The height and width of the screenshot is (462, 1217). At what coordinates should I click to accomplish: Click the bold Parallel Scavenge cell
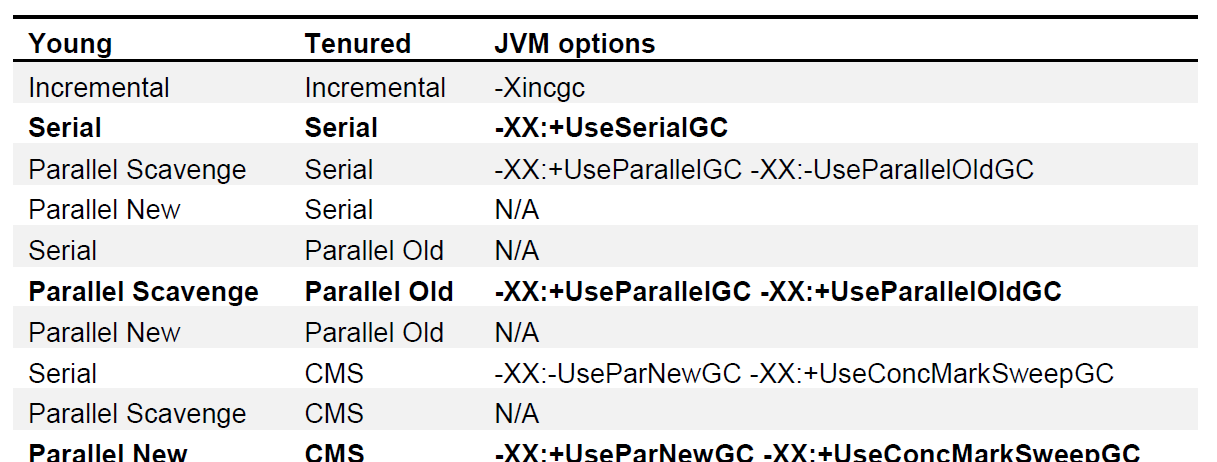144,292
